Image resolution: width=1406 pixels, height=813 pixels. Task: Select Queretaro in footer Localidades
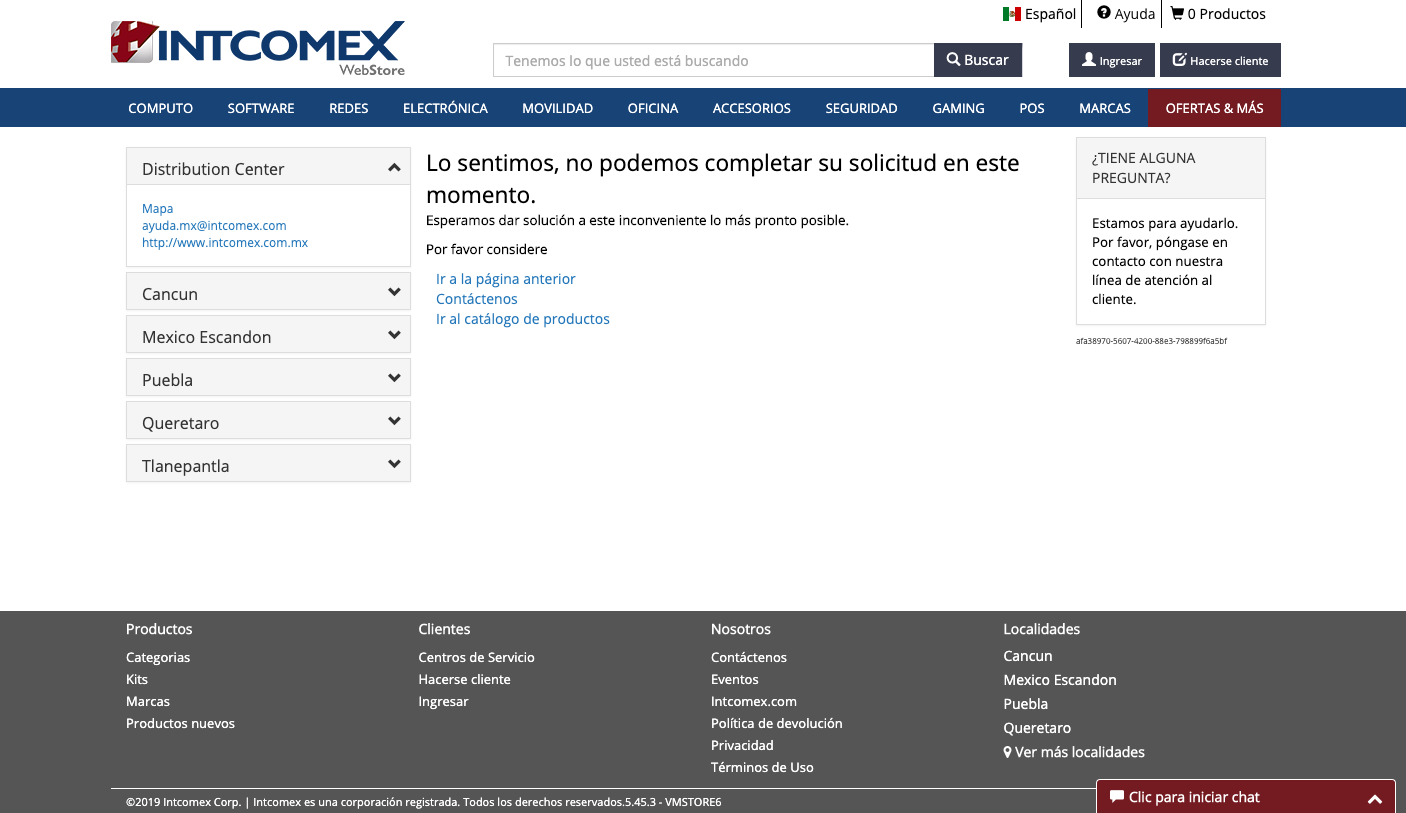[x=1037, y=728]
